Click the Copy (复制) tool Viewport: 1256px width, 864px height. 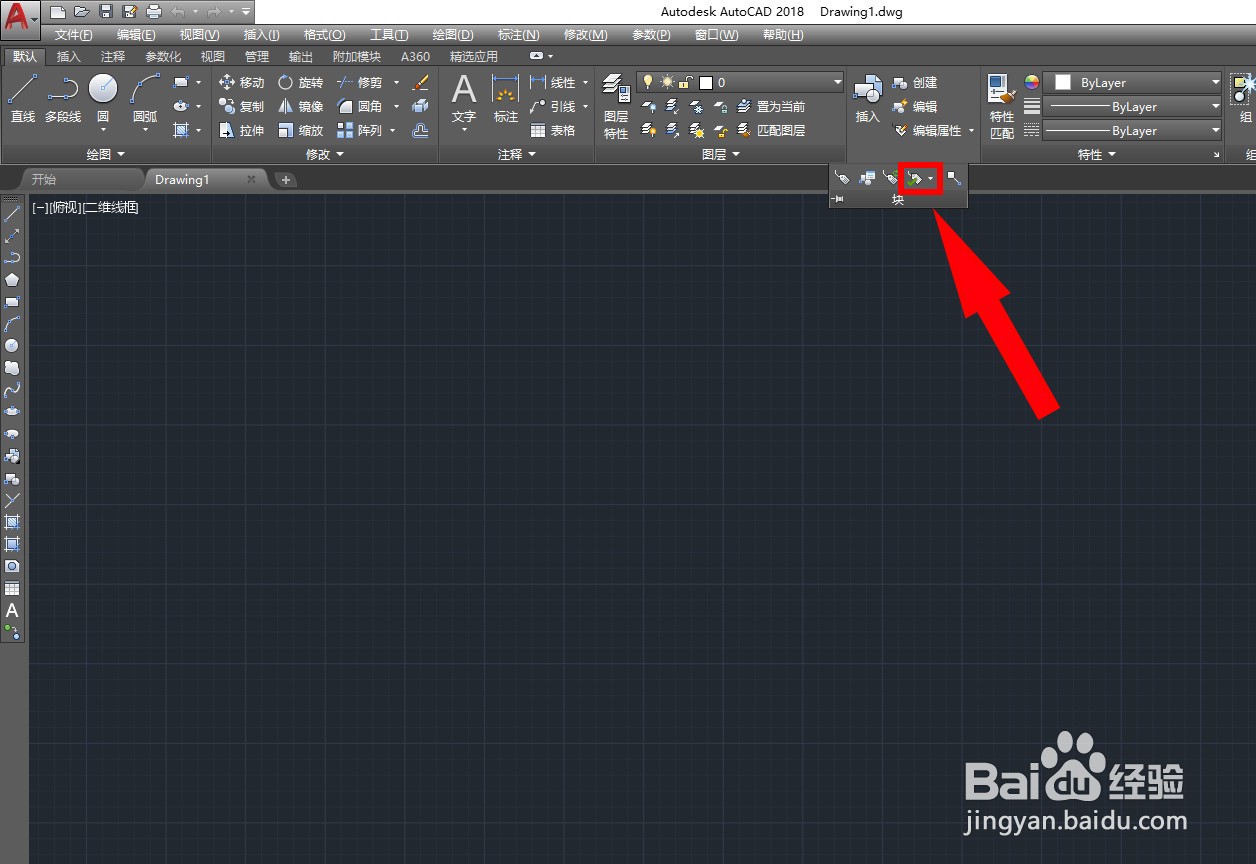242,107
